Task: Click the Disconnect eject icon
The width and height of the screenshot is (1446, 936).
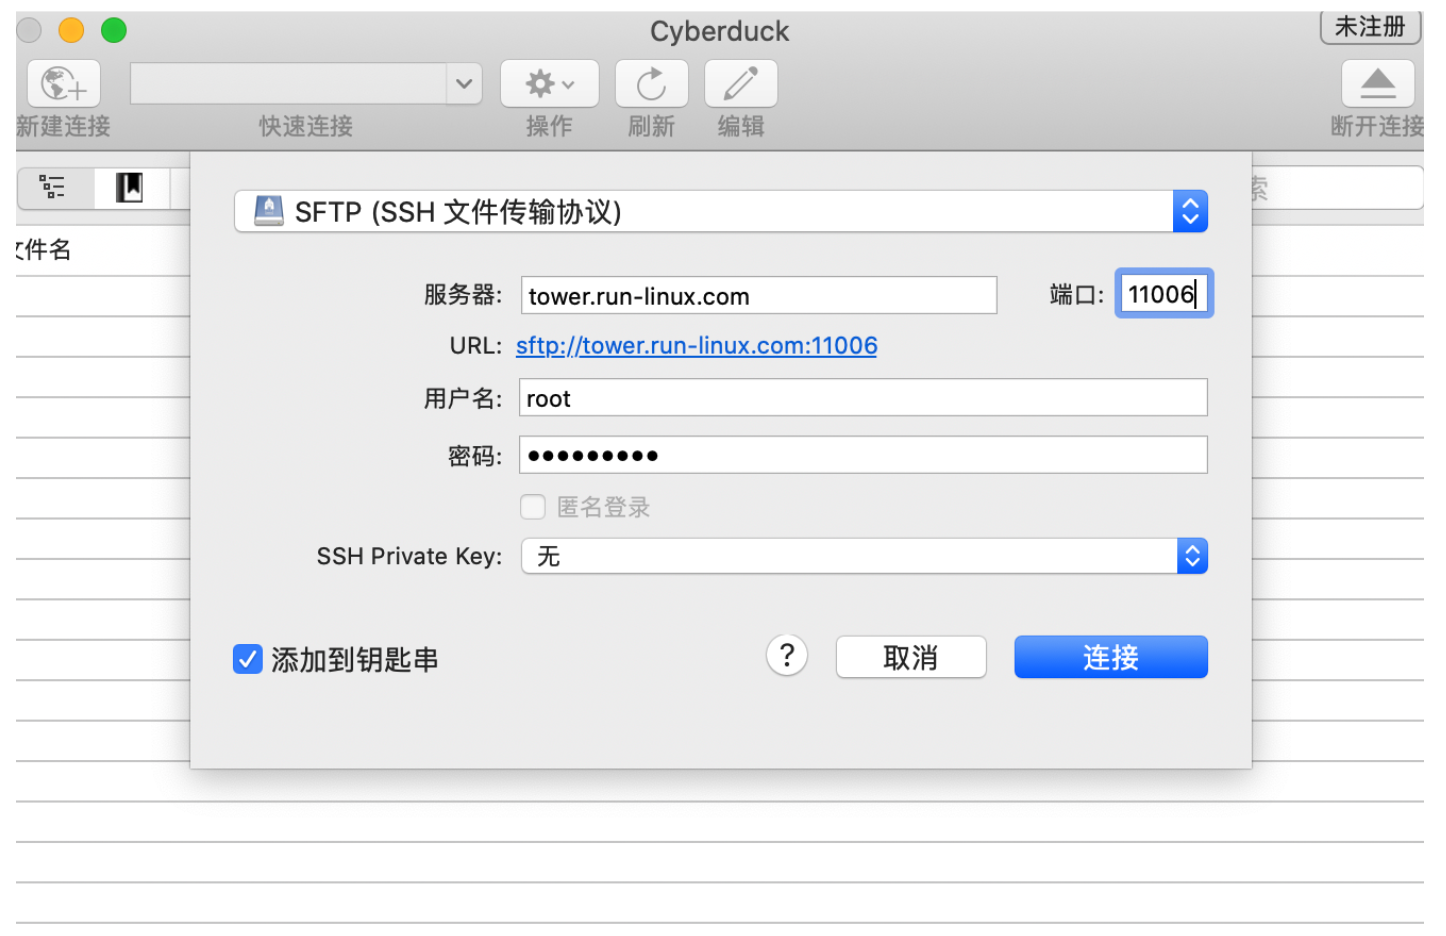Action: point(1377,84)
